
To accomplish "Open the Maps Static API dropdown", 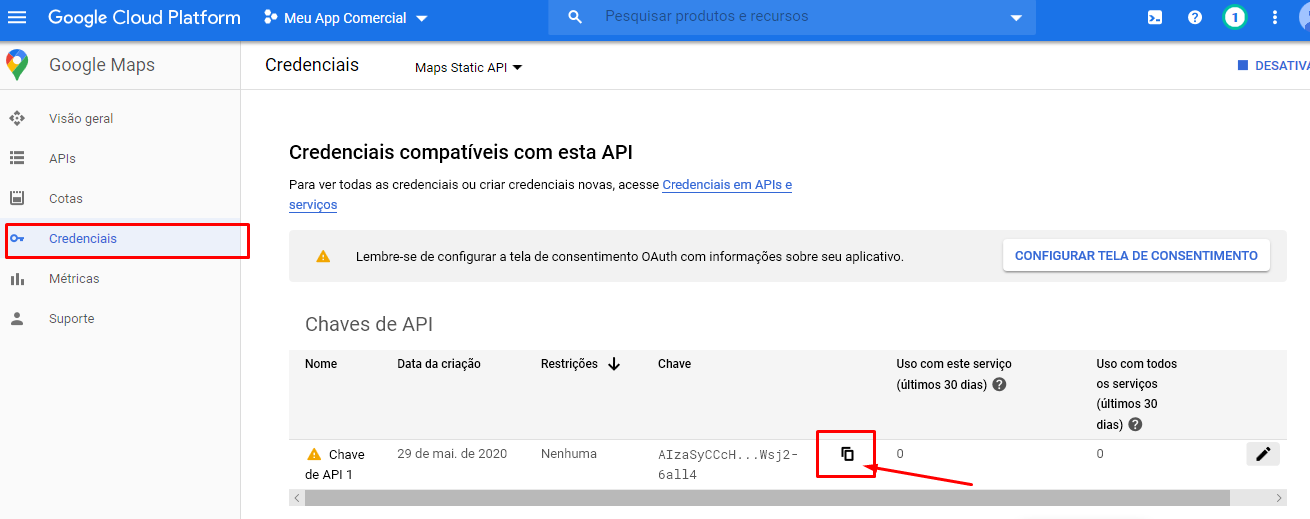I will pyautogui.click(x=469, y=68).
